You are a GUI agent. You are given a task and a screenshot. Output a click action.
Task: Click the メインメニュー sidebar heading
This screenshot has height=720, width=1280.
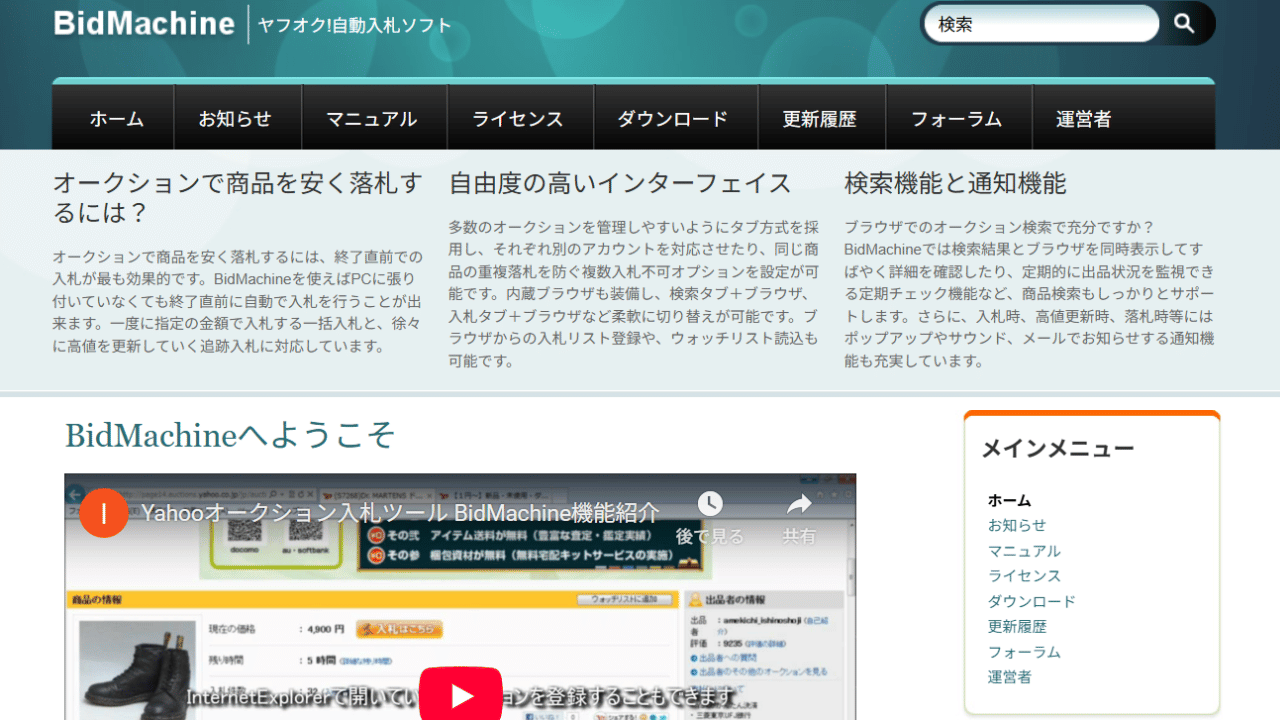pyautogui.click(x=1058, y=449)
